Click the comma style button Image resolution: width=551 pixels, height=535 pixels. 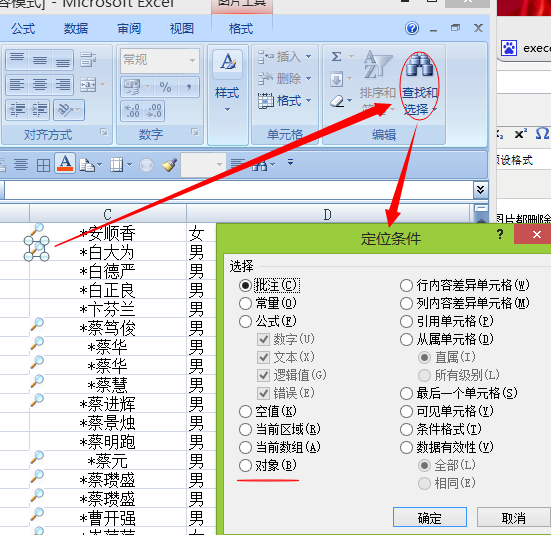189,87
